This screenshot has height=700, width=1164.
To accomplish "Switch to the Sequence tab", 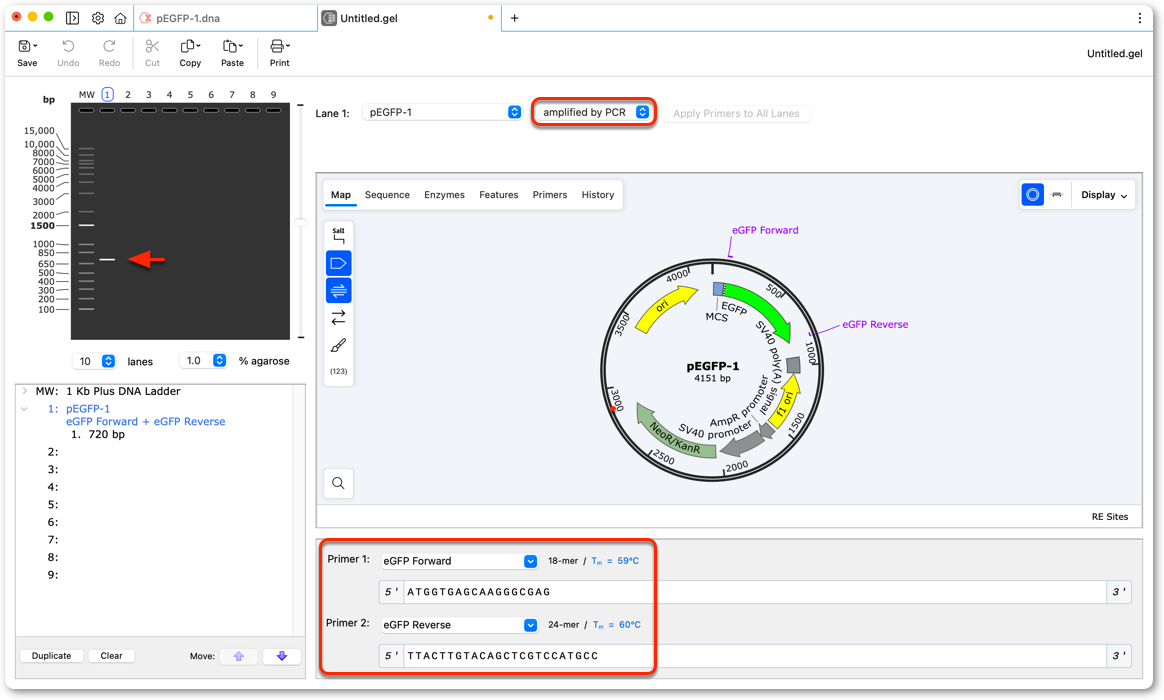I will tap(387, 194).
